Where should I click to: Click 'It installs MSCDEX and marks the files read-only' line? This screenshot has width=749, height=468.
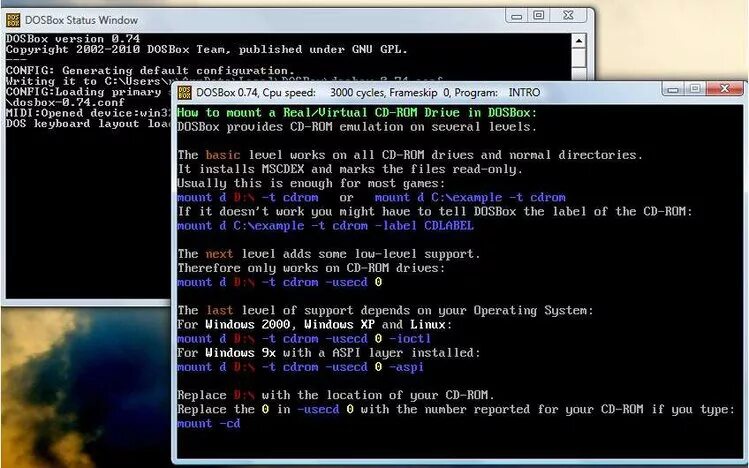click(350, 169)
